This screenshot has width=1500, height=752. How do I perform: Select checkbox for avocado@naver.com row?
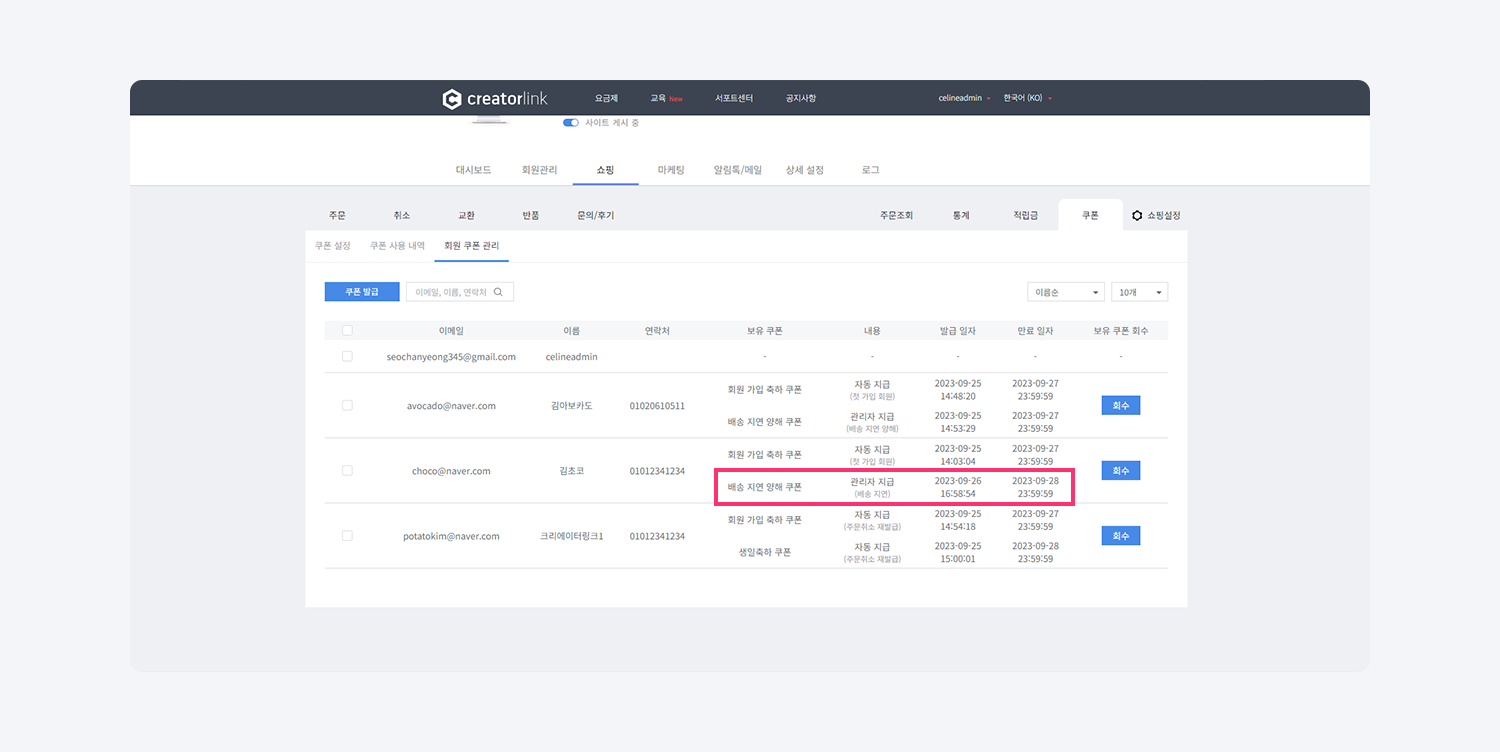pos(347,406)
